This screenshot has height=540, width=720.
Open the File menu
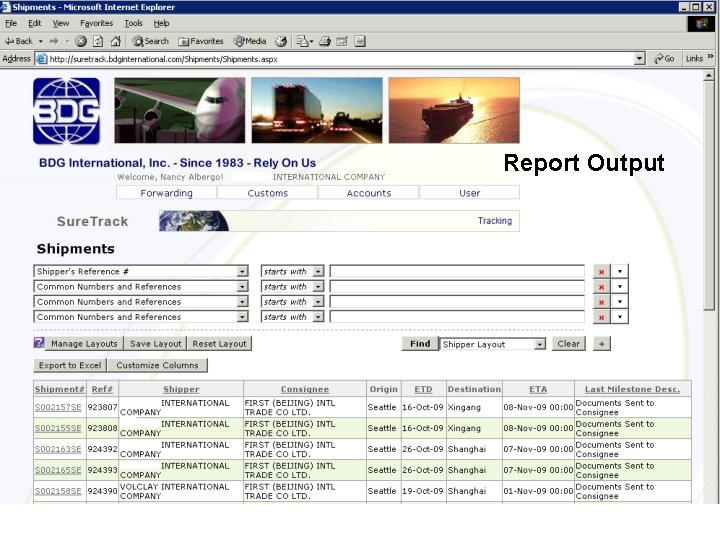coord(11,23)
